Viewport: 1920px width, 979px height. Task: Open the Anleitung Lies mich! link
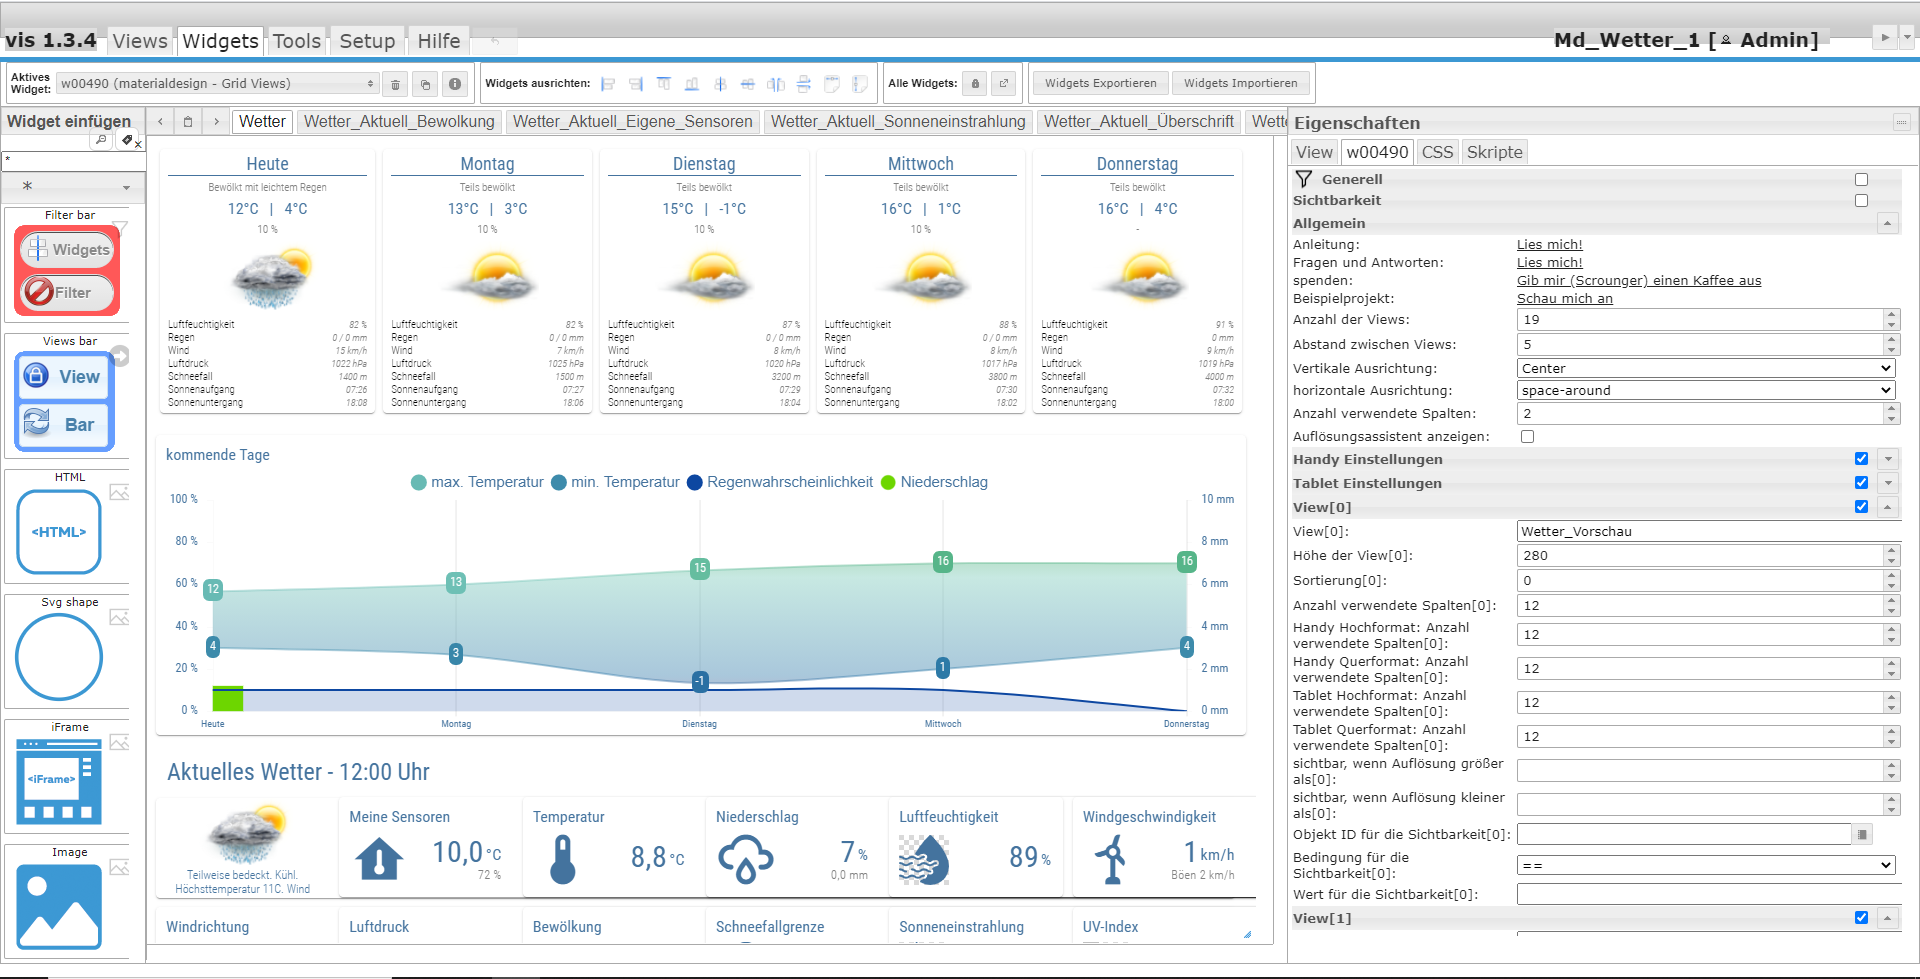click(1549, 245)
